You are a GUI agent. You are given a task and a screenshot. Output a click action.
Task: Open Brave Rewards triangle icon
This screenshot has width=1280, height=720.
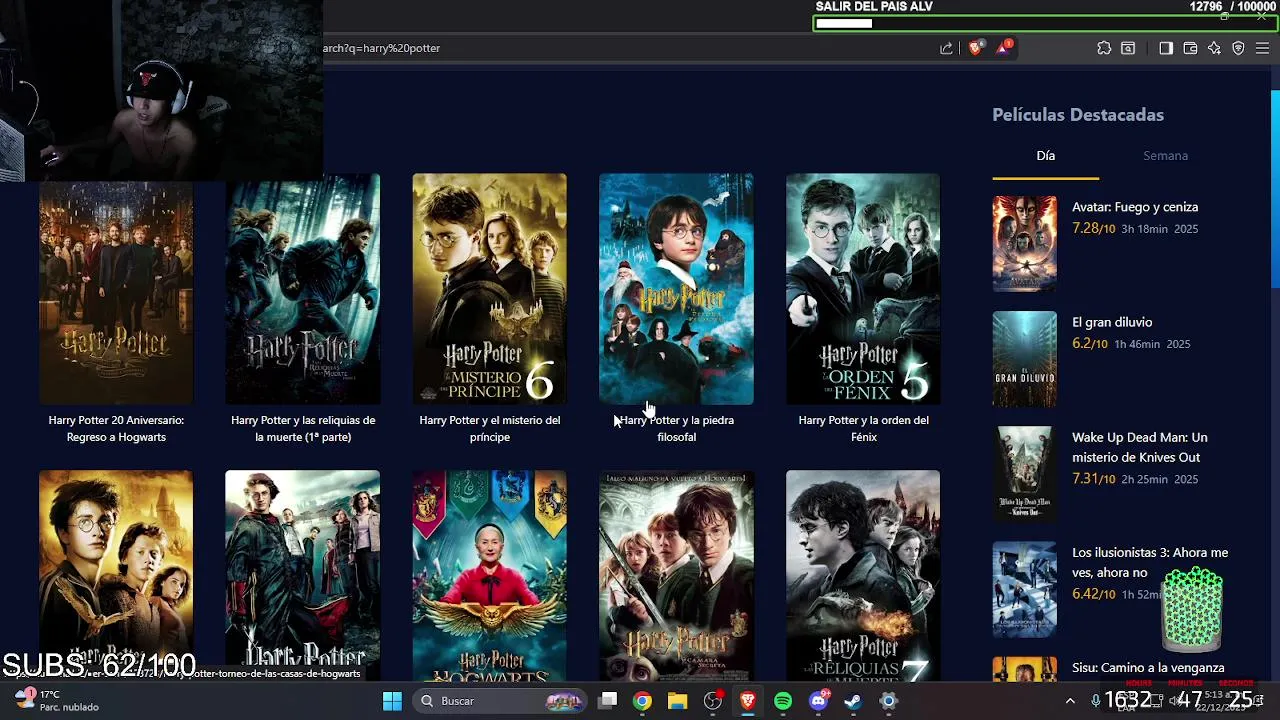pyautogui.click(x=1003, y=48)
